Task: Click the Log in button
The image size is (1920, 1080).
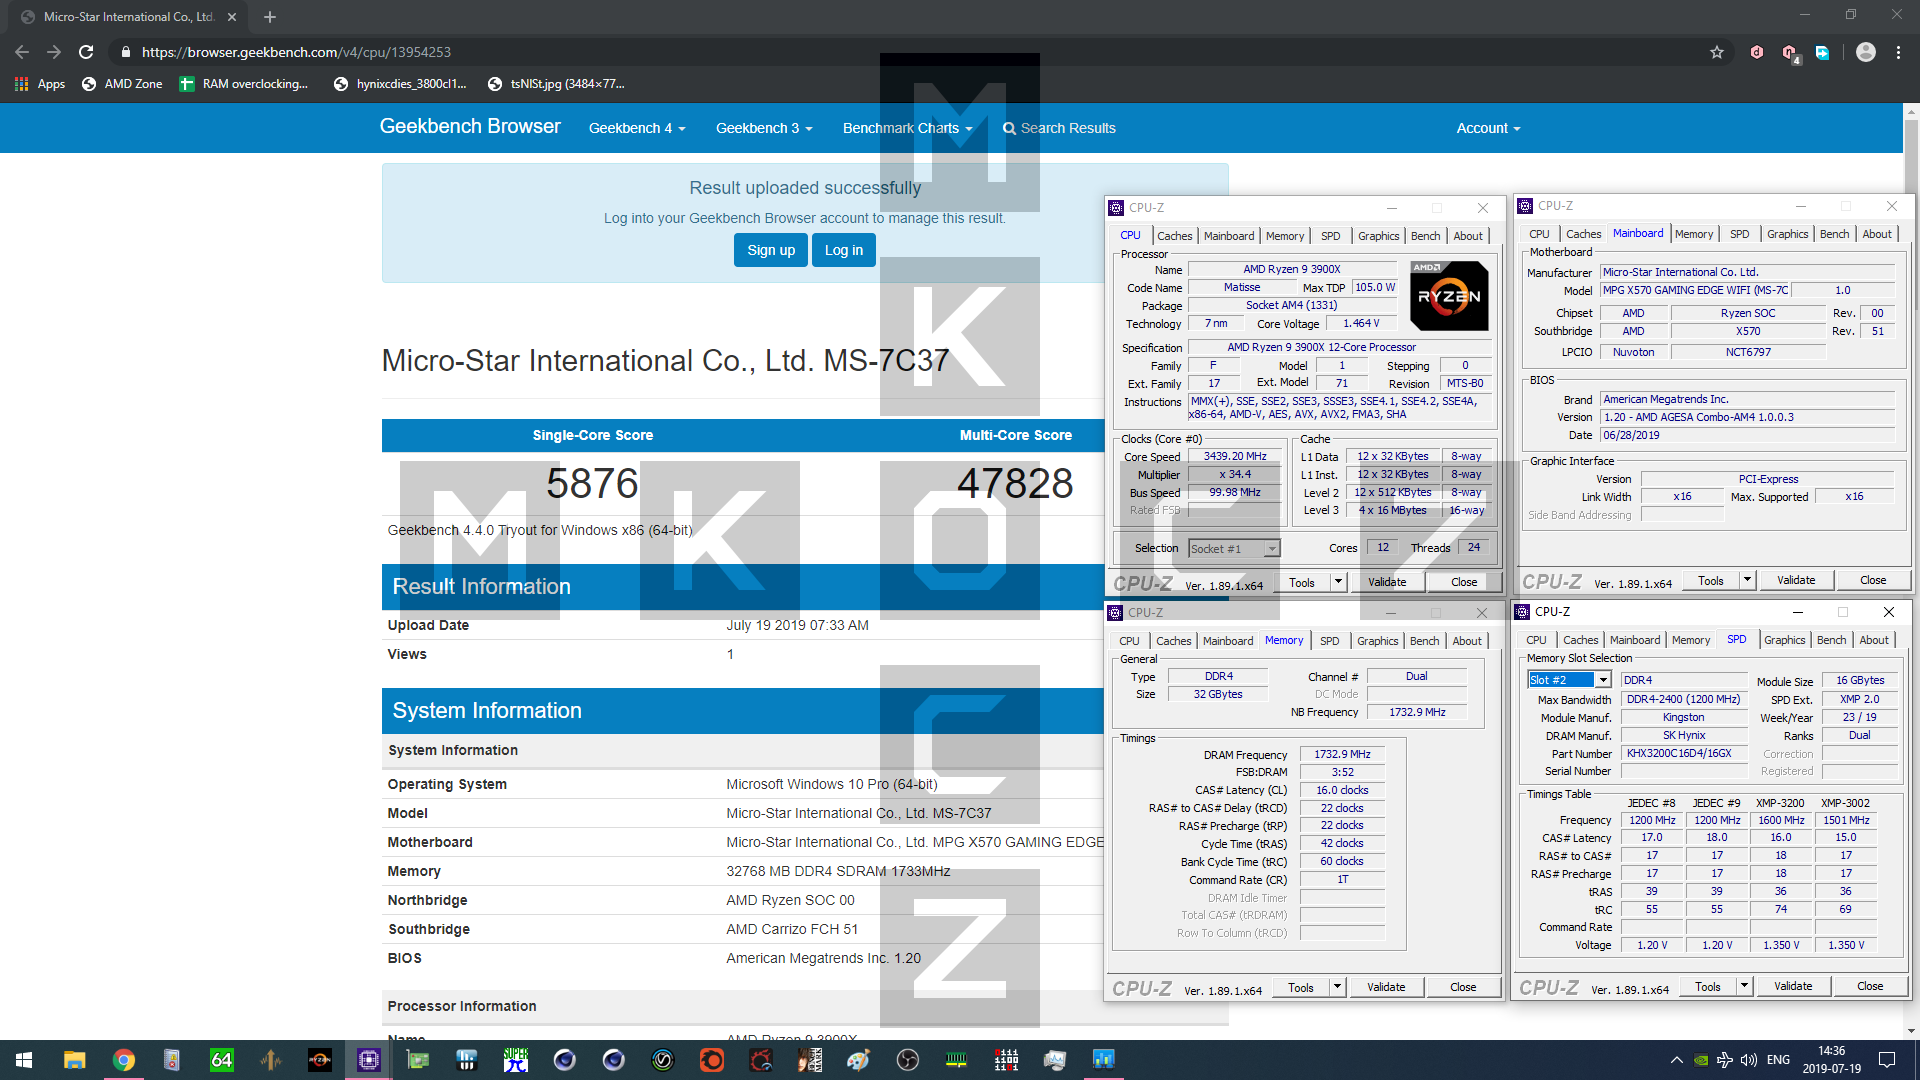Action: click(x=844, y=250)
